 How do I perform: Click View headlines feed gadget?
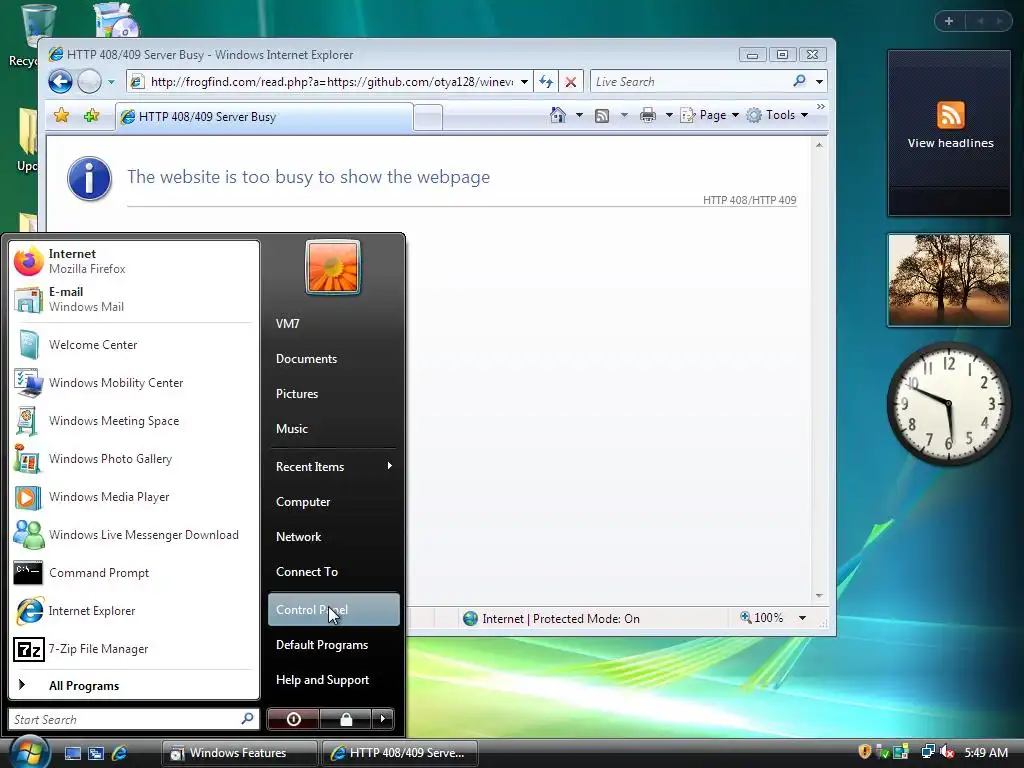click(x=949, y=133)
